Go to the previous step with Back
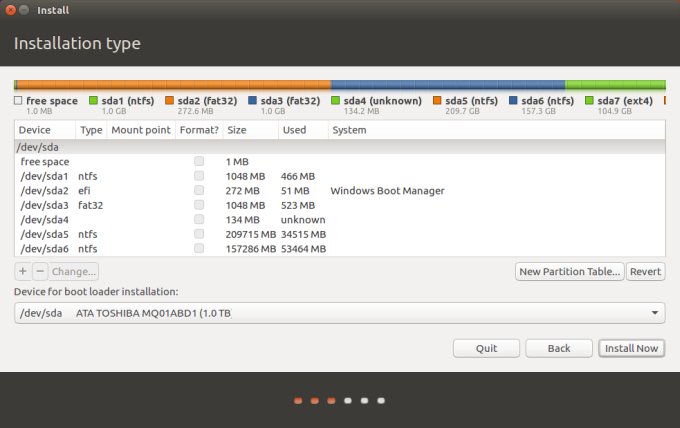This screenshot has height=428, width=680. 559,348
